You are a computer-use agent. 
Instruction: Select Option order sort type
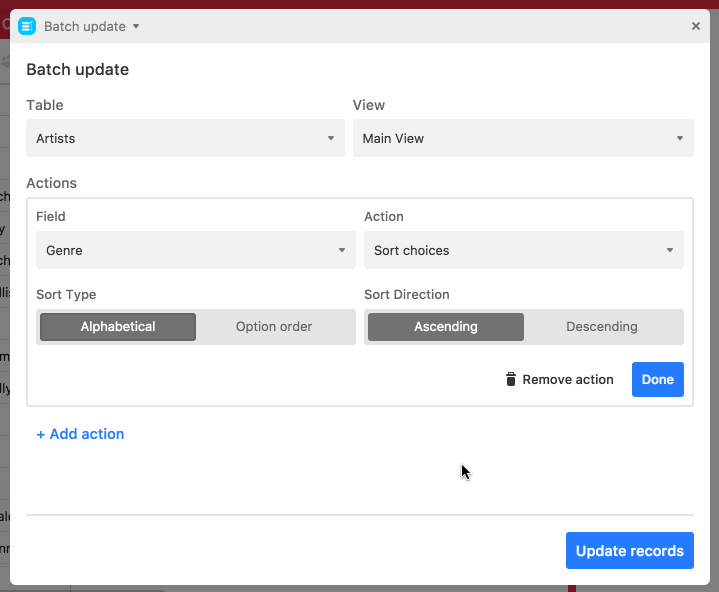click(x=274, y=326)
